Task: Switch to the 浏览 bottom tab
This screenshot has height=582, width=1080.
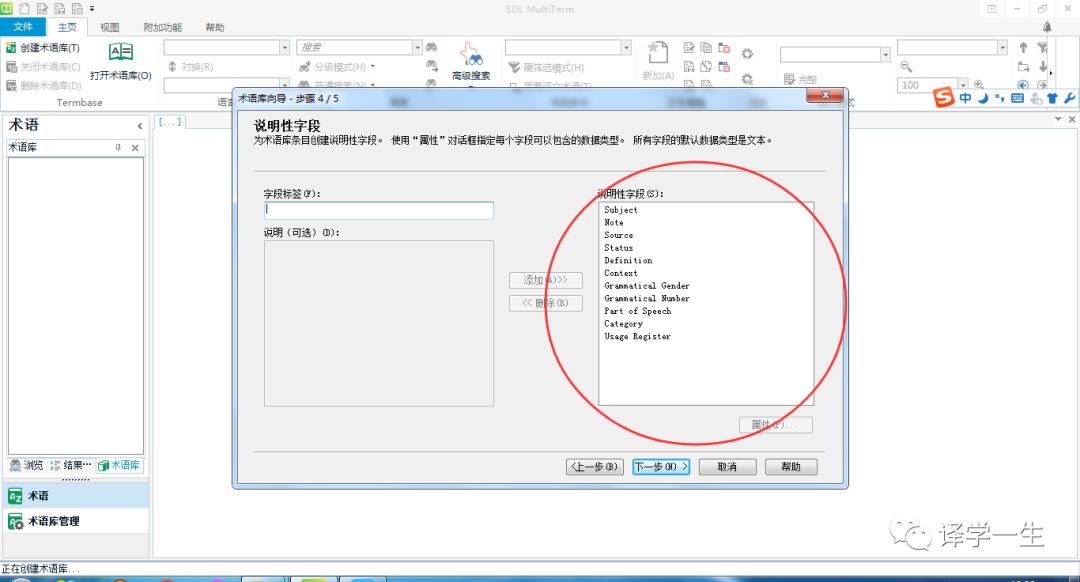Action: coord(27,466)
